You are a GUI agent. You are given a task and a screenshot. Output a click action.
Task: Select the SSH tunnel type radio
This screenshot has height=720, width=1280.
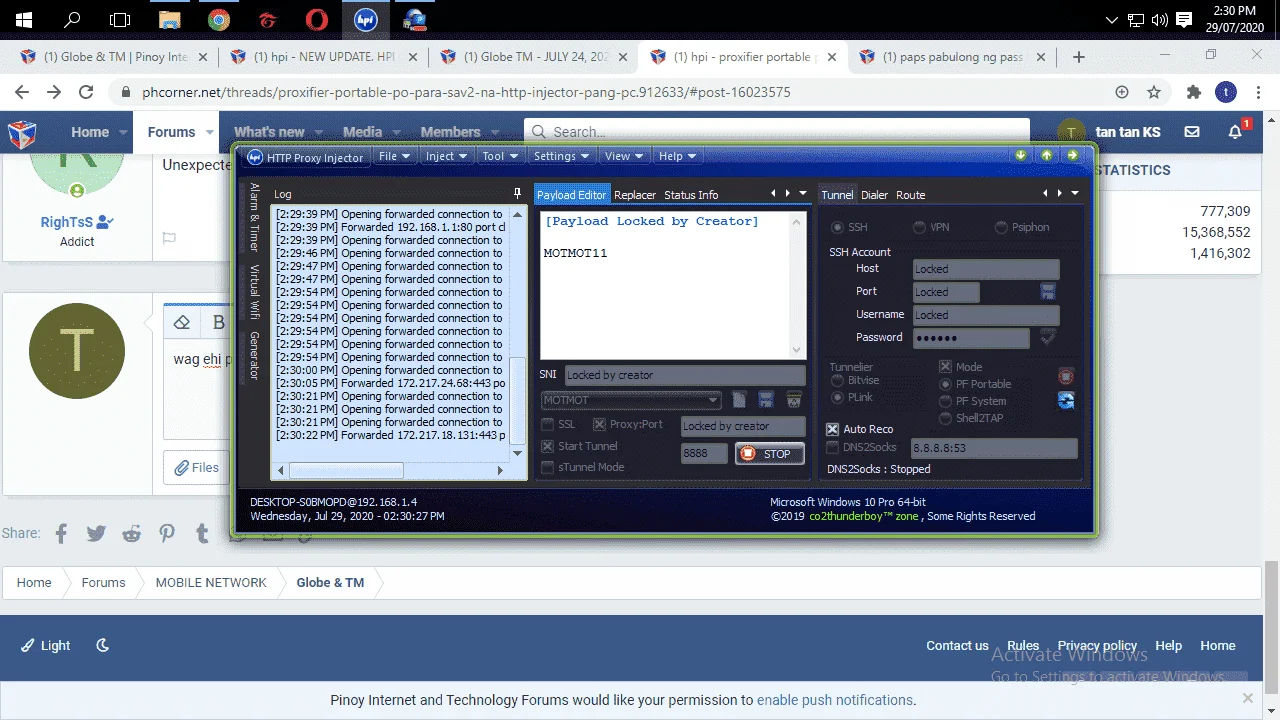pos(836,228)
